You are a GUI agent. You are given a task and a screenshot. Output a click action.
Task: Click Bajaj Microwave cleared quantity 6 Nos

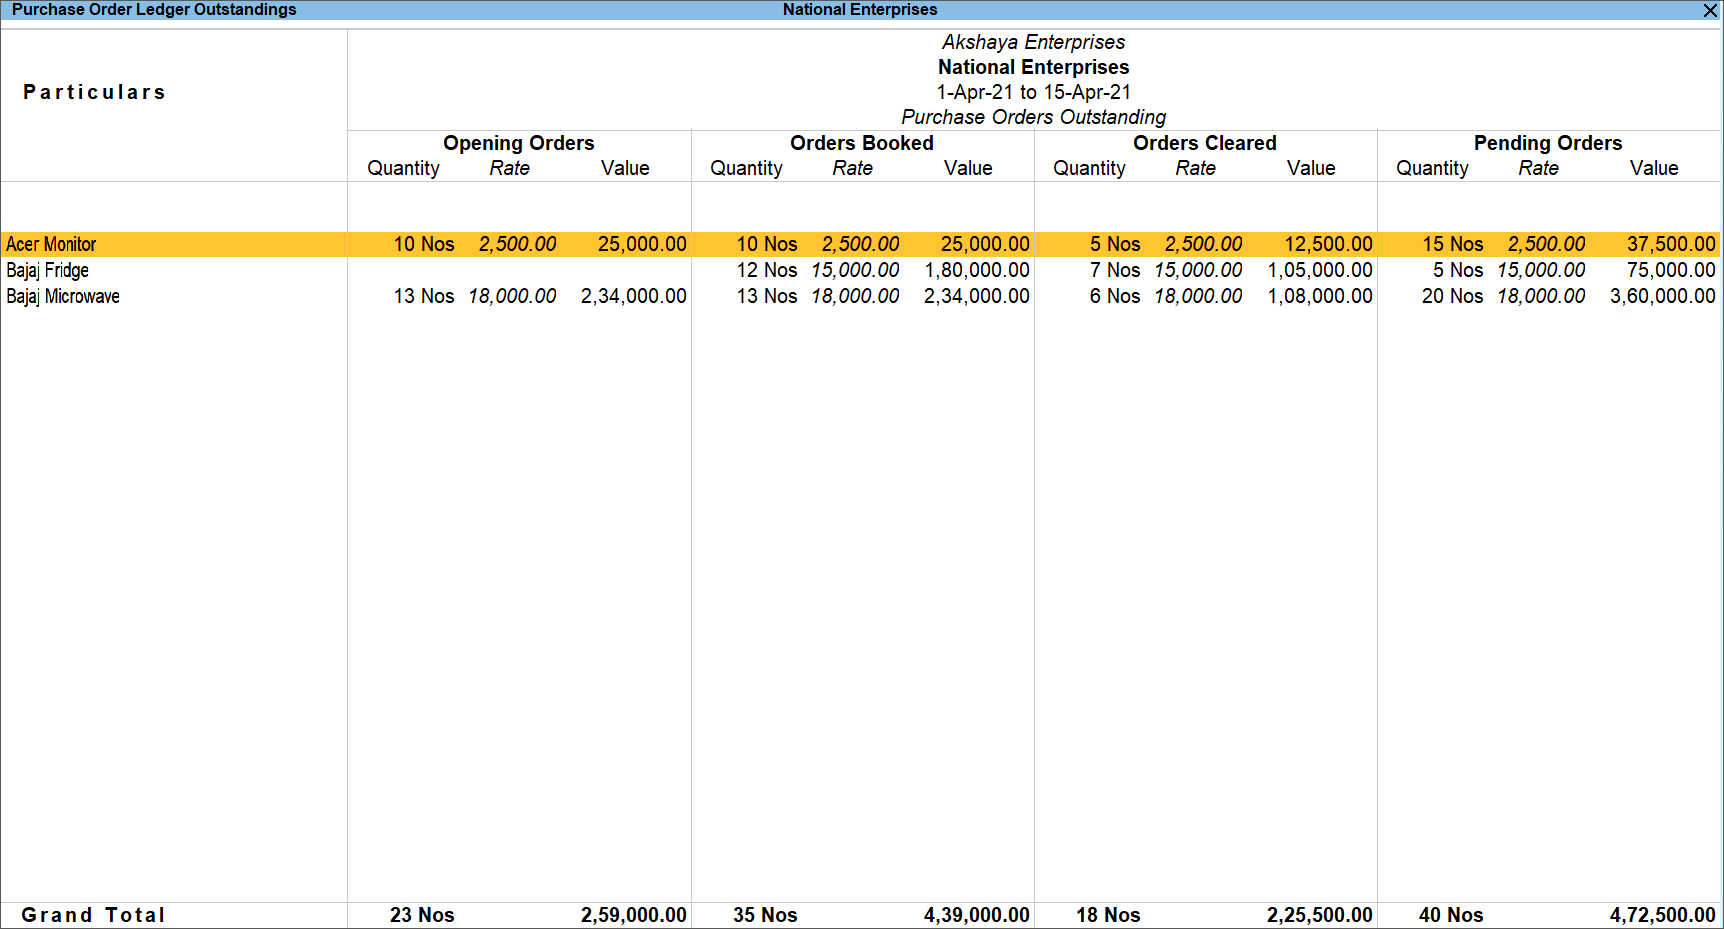1115,296
